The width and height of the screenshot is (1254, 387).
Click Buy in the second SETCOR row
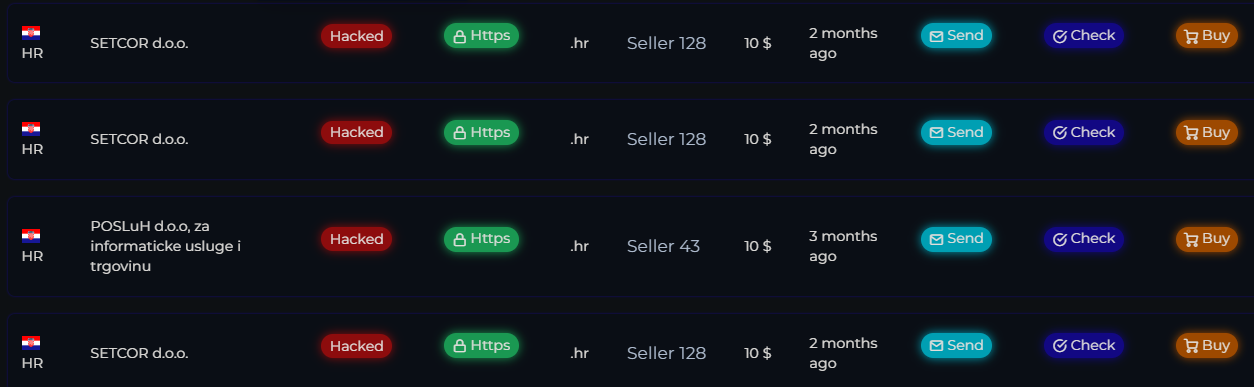[x=1206, y=133]
